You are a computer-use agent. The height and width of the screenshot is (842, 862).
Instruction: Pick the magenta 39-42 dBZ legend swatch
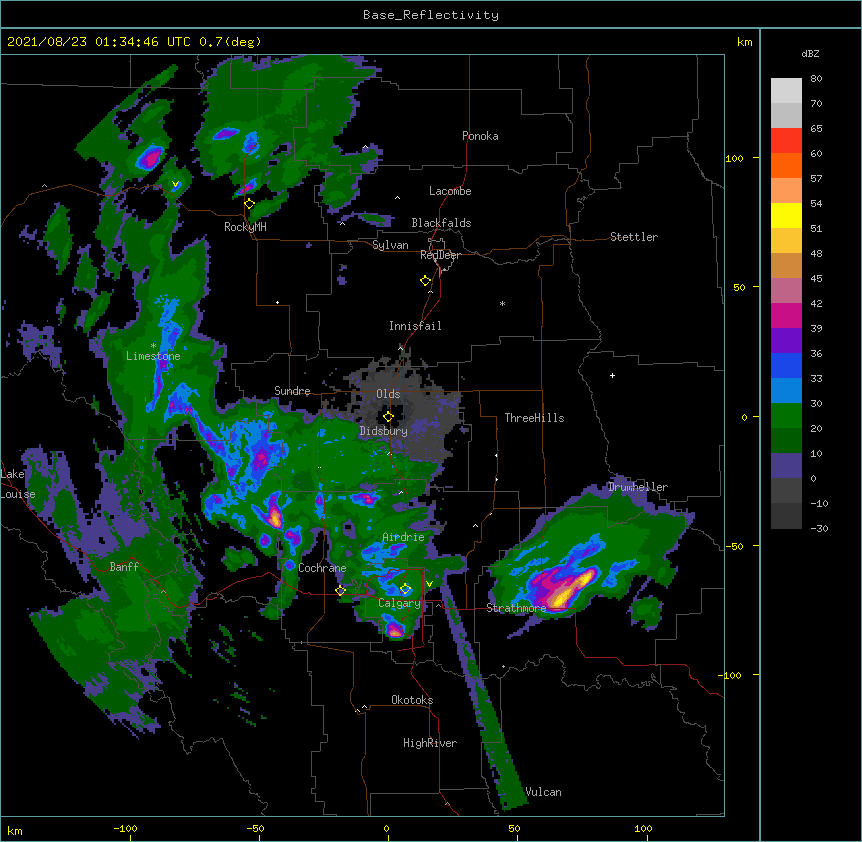(786, 316)
